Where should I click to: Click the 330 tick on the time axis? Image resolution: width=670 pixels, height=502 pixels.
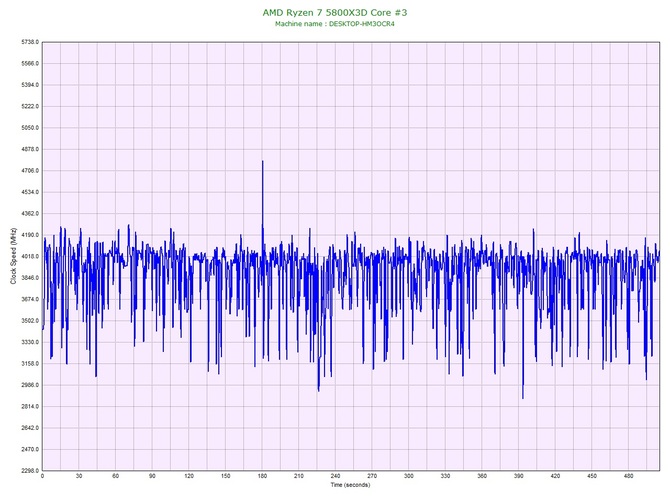tap(445, 476)
